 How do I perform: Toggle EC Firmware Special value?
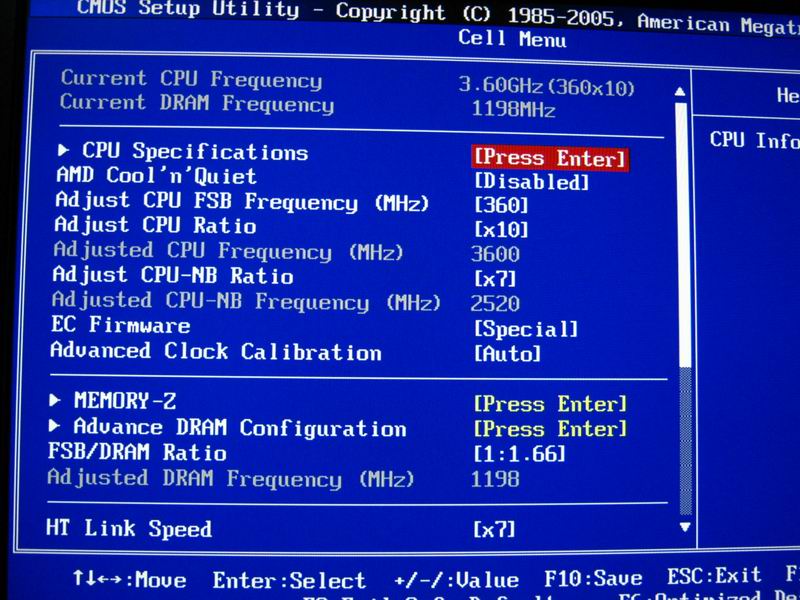[526, 329]
